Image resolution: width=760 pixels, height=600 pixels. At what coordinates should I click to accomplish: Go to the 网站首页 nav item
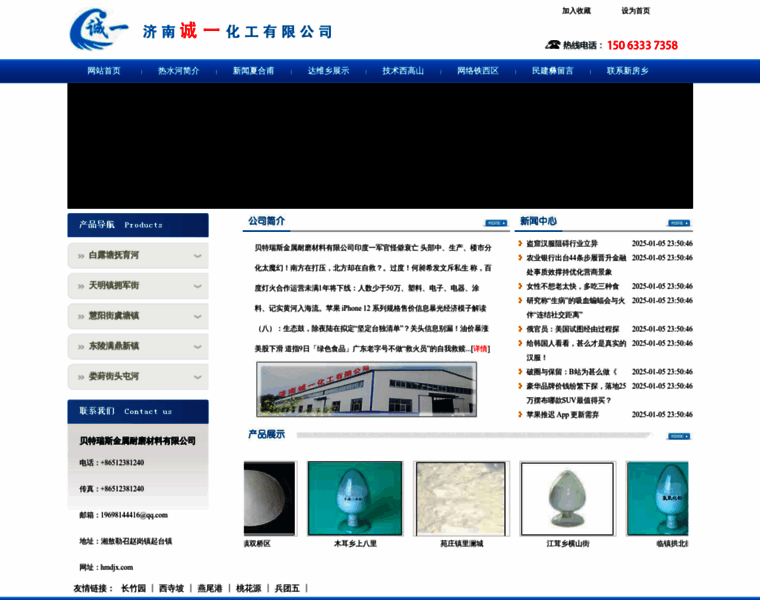pos(104,71)
